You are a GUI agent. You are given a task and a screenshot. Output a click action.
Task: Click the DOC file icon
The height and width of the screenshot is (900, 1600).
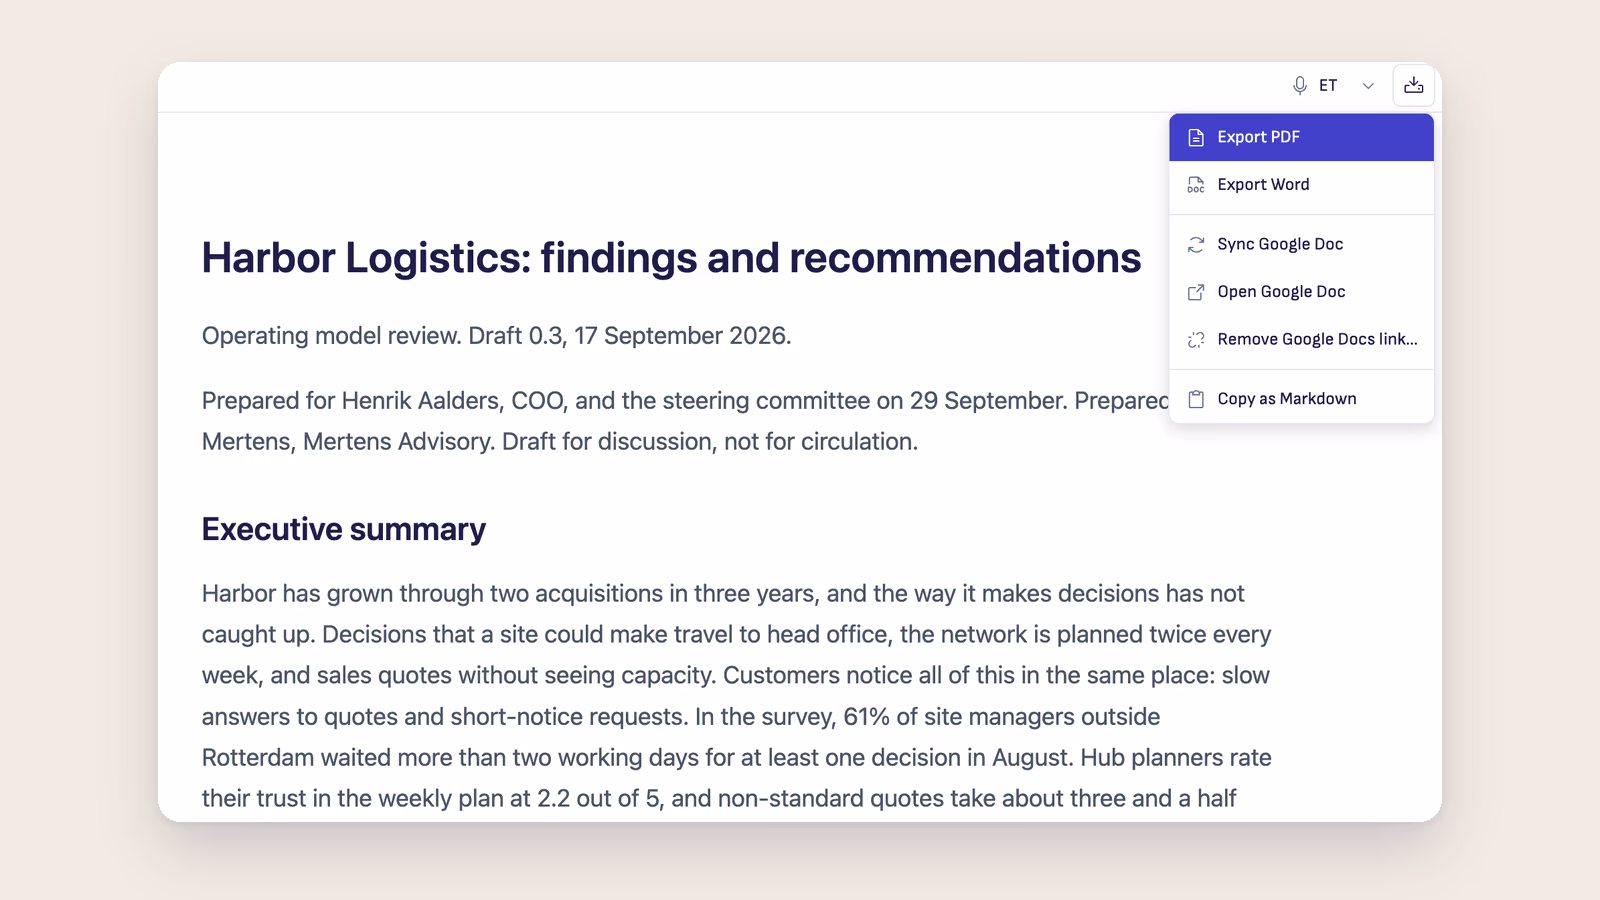tap(1195, 185)
